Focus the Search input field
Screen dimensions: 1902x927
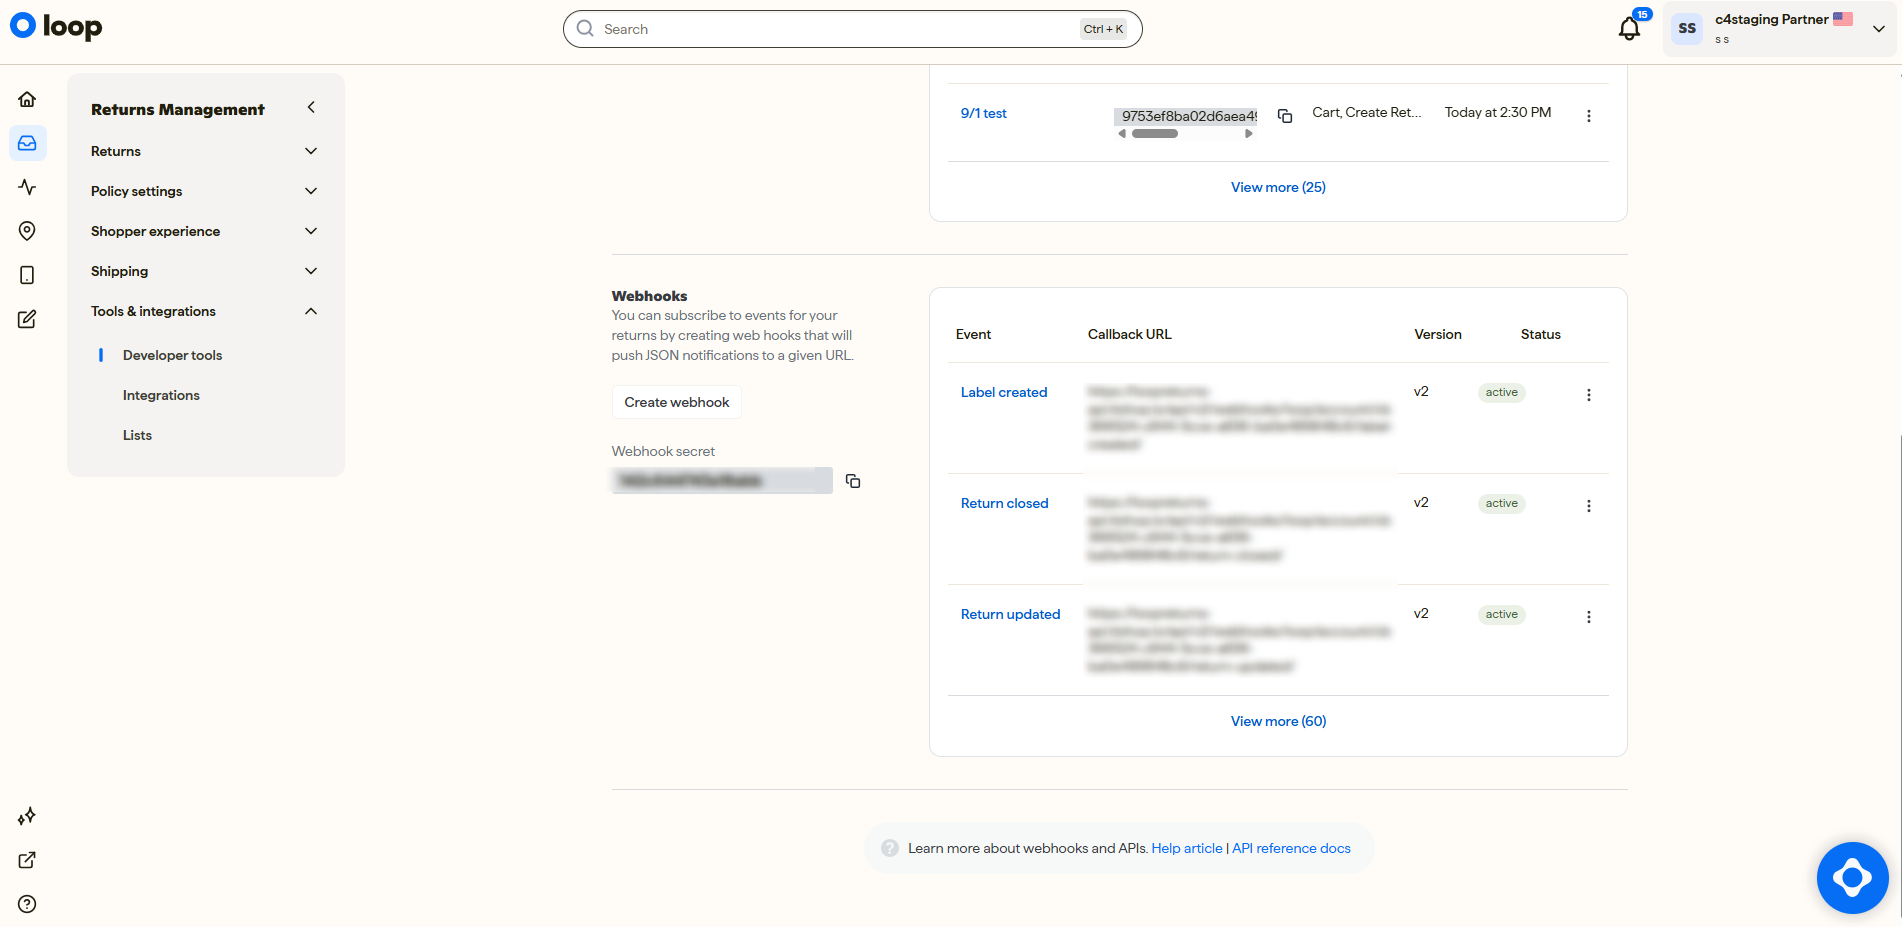(x=852, y=29)
